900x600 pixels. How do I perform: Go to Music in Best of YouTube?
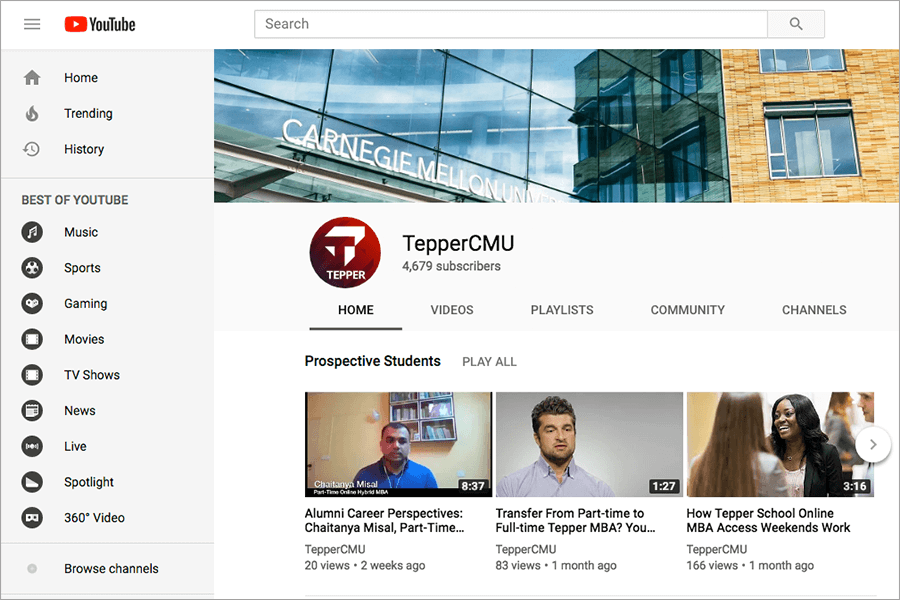coord(81,232)
